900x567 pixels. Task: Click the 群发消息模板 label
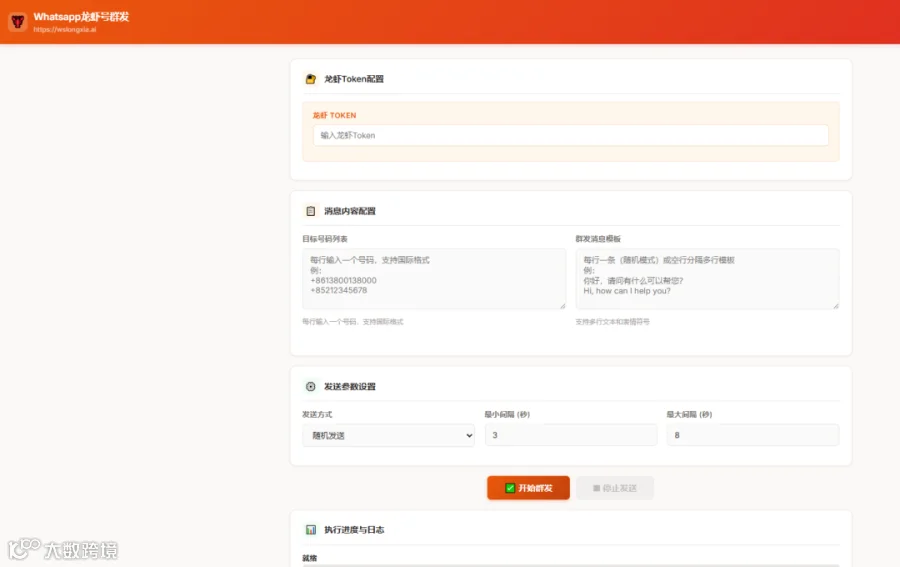click(598, 239)
